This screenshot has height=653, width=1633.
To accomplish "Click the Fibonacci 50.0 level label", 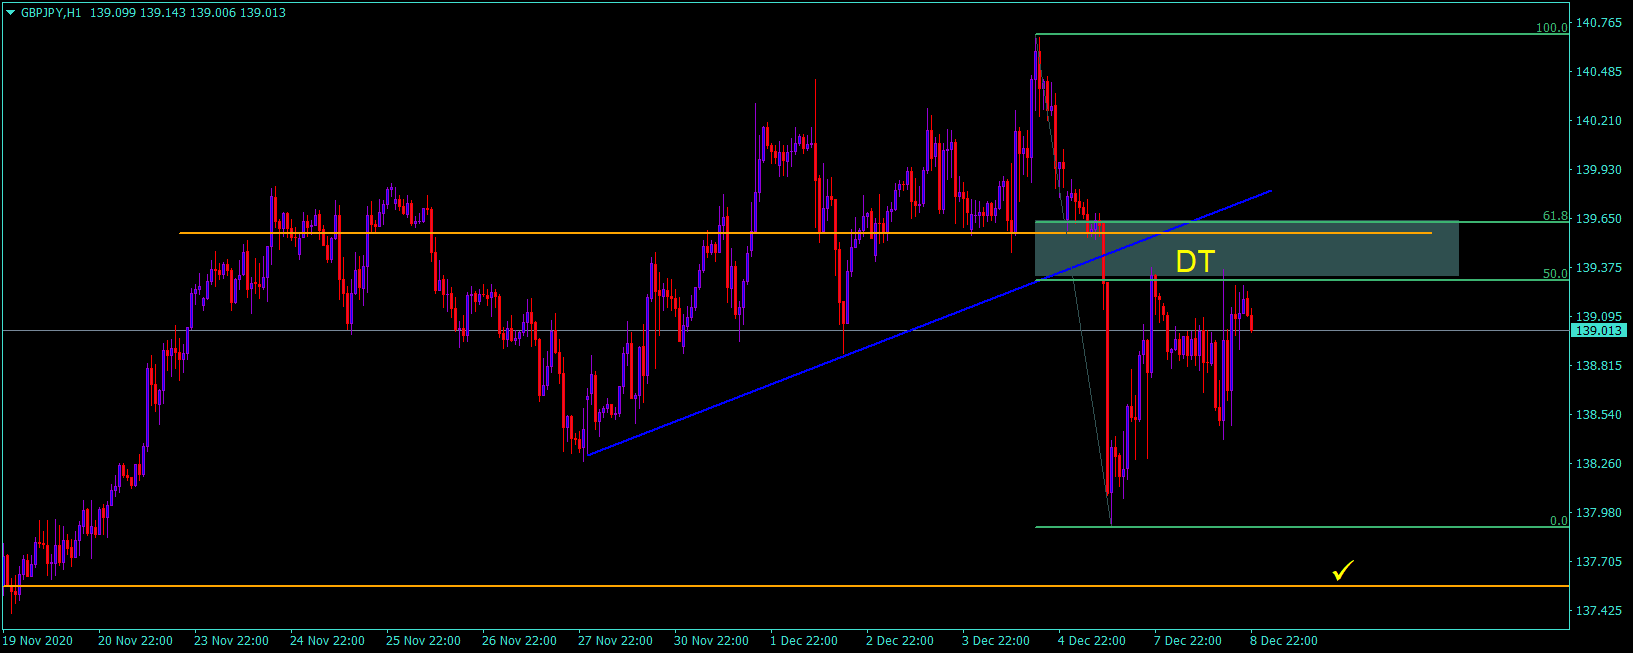I will point(1555,273).
